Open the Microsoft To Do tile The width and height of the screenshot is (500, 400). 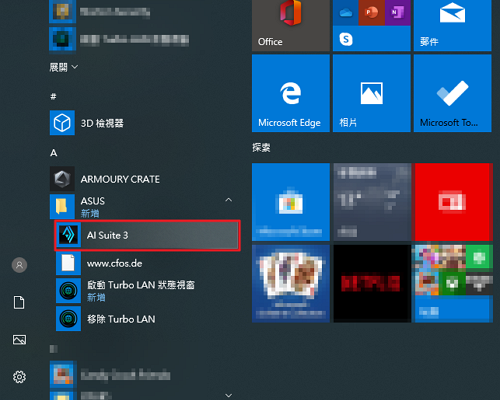pyautogui.click(x=452, y=93)
